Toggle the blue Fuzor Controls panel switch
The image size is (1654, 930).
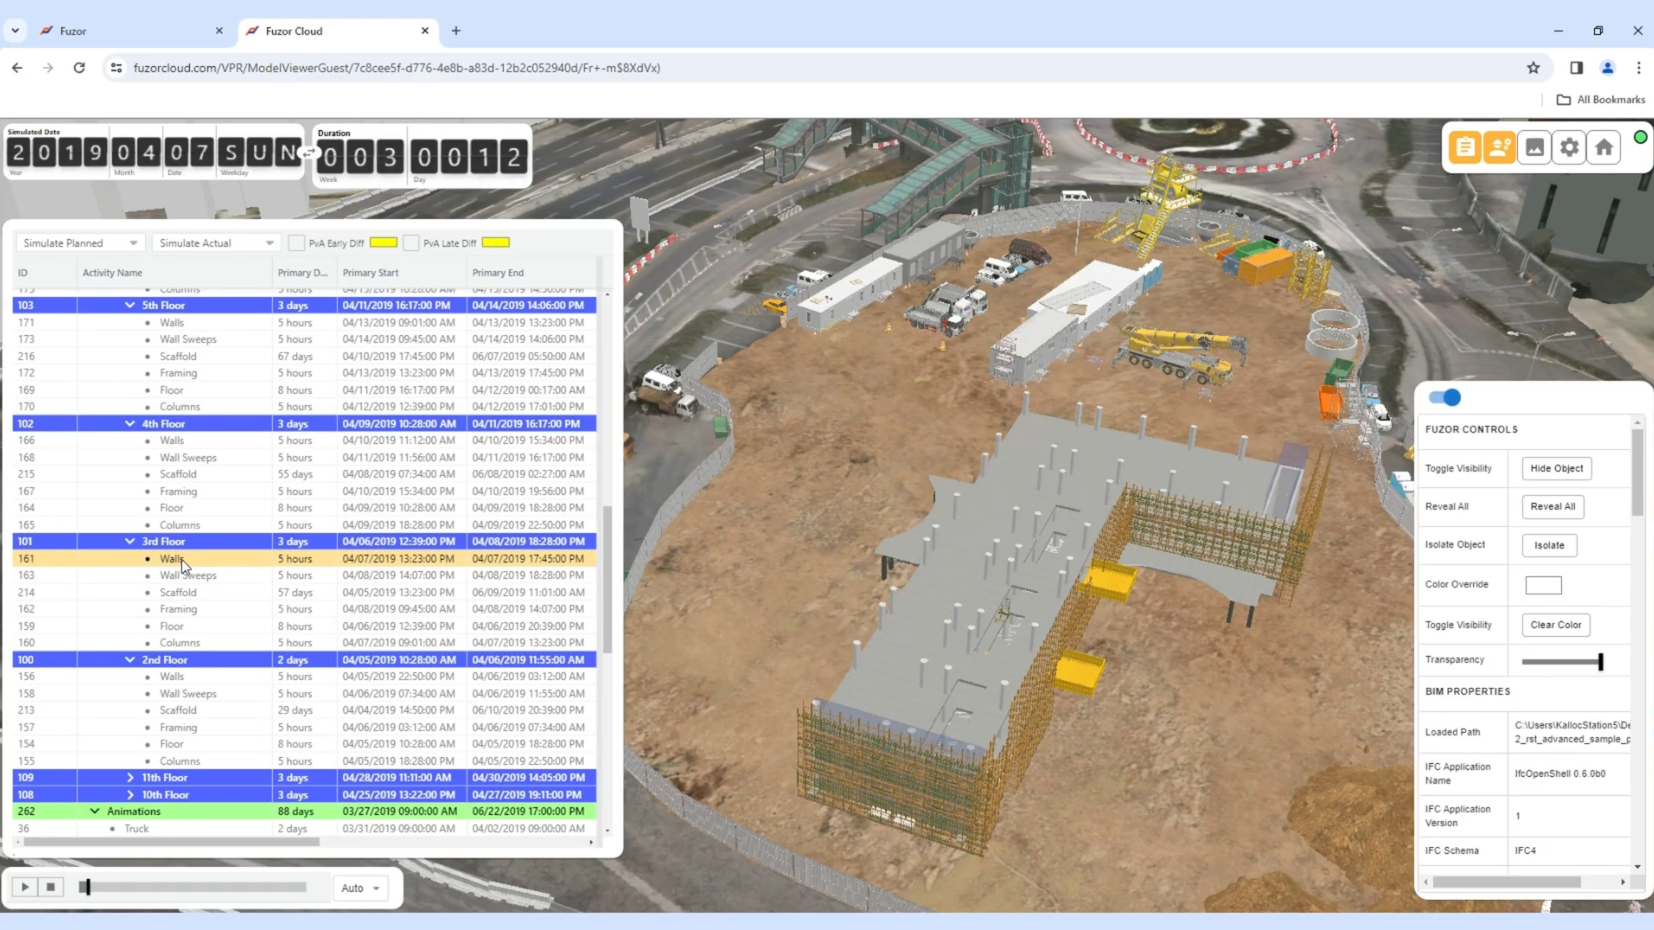(x=1445, y=397)
